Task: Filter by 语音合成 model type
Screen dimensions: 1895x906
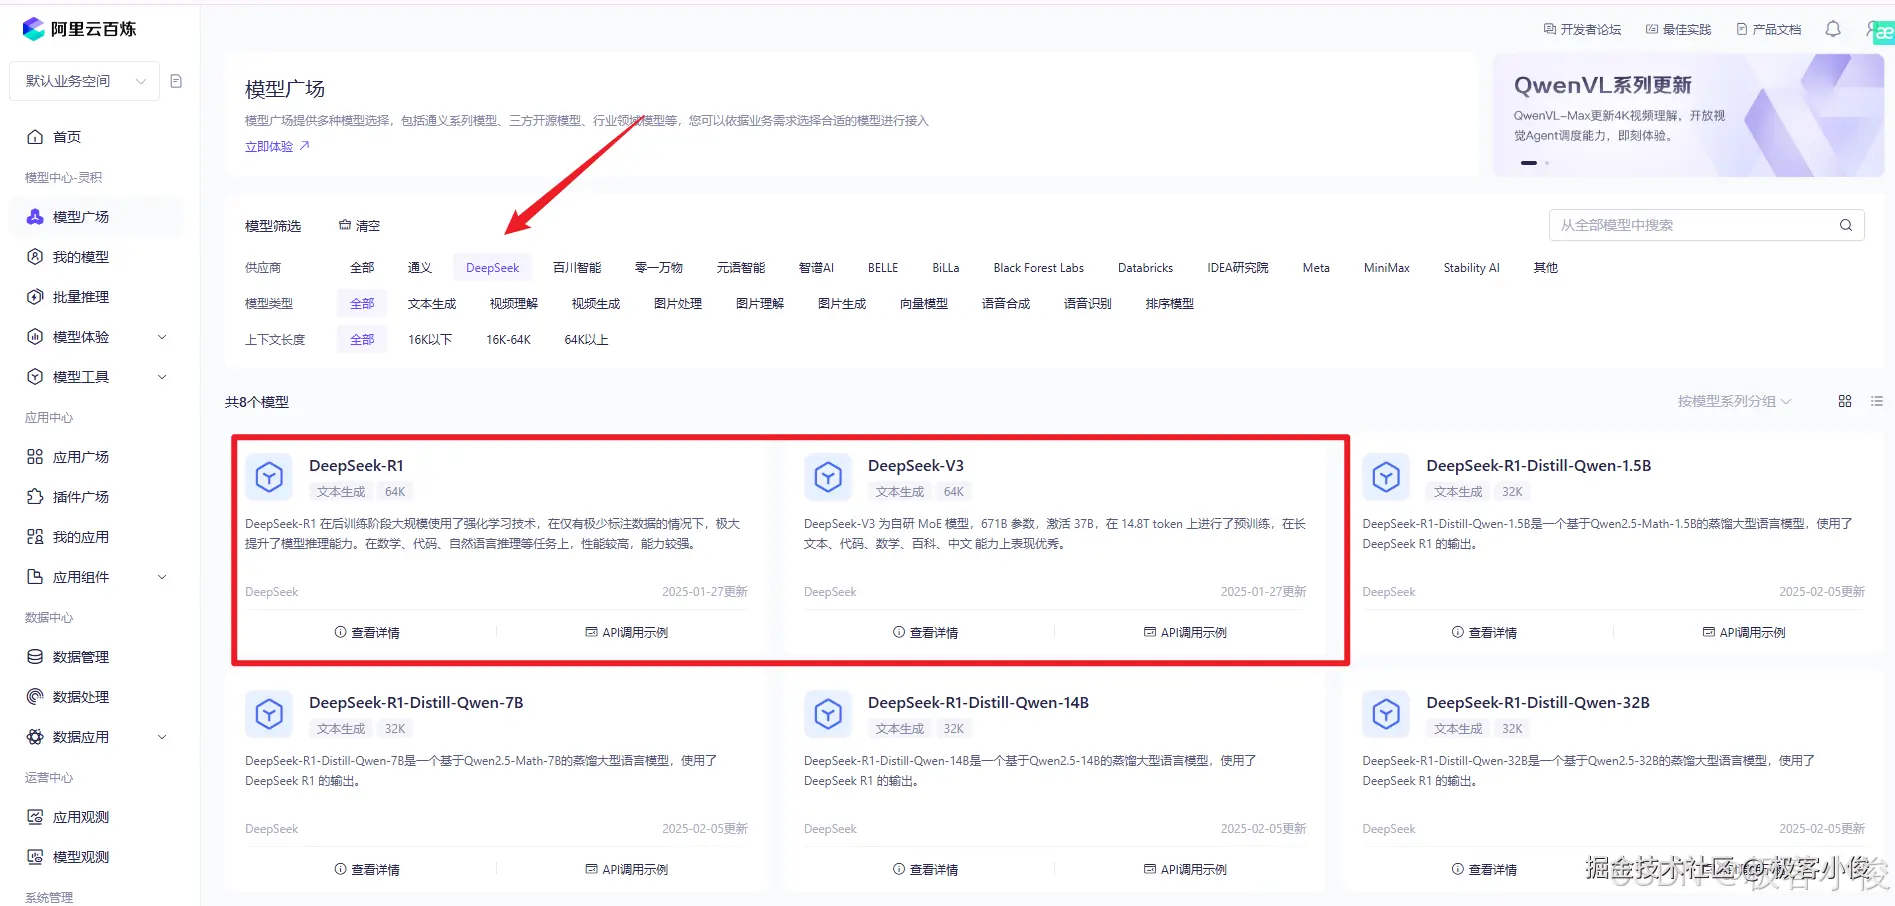Action: [1006, 304]
